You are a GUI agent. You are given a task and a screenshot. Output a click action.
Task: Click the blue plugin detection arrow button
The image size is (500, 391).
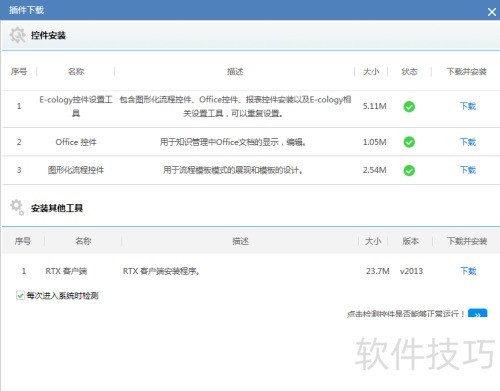(477, 313)
